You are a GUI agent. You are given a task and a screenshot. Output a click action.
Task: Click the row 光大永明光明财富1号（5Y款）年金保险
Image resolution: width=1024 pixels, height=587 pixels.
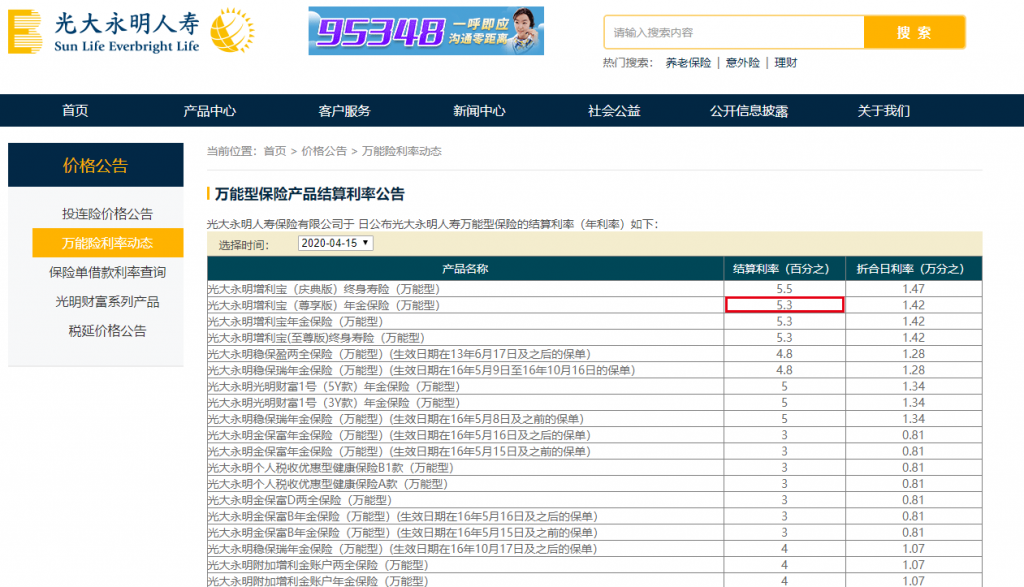[594, 387]
